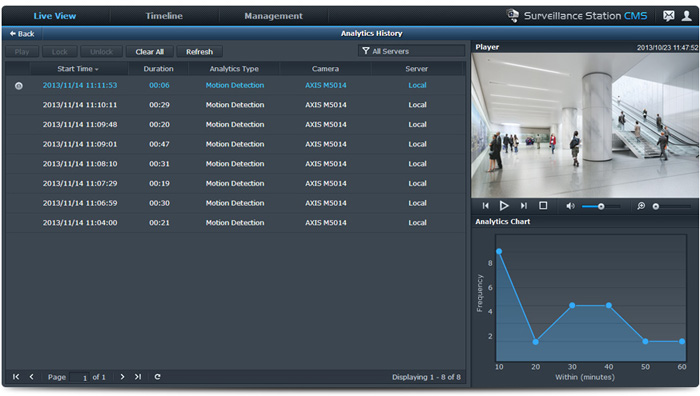Go to the last page of results

[138, 377]
